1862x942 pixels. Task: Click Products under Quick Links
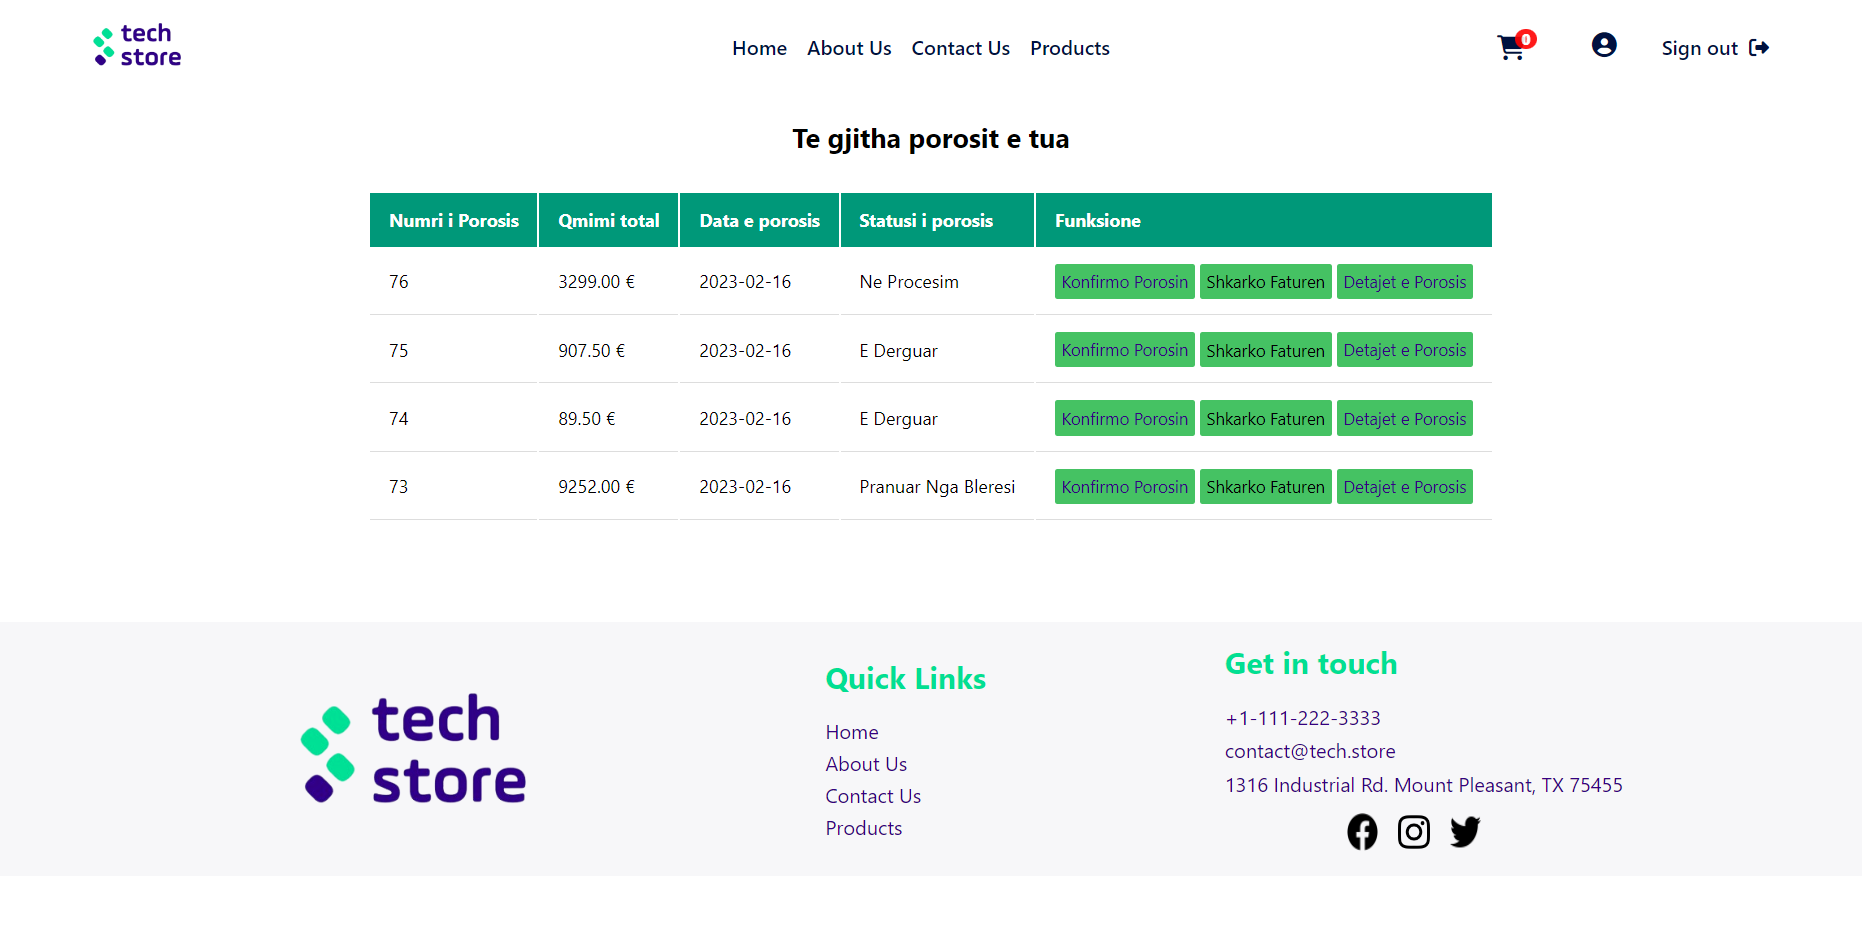[864, 828]
